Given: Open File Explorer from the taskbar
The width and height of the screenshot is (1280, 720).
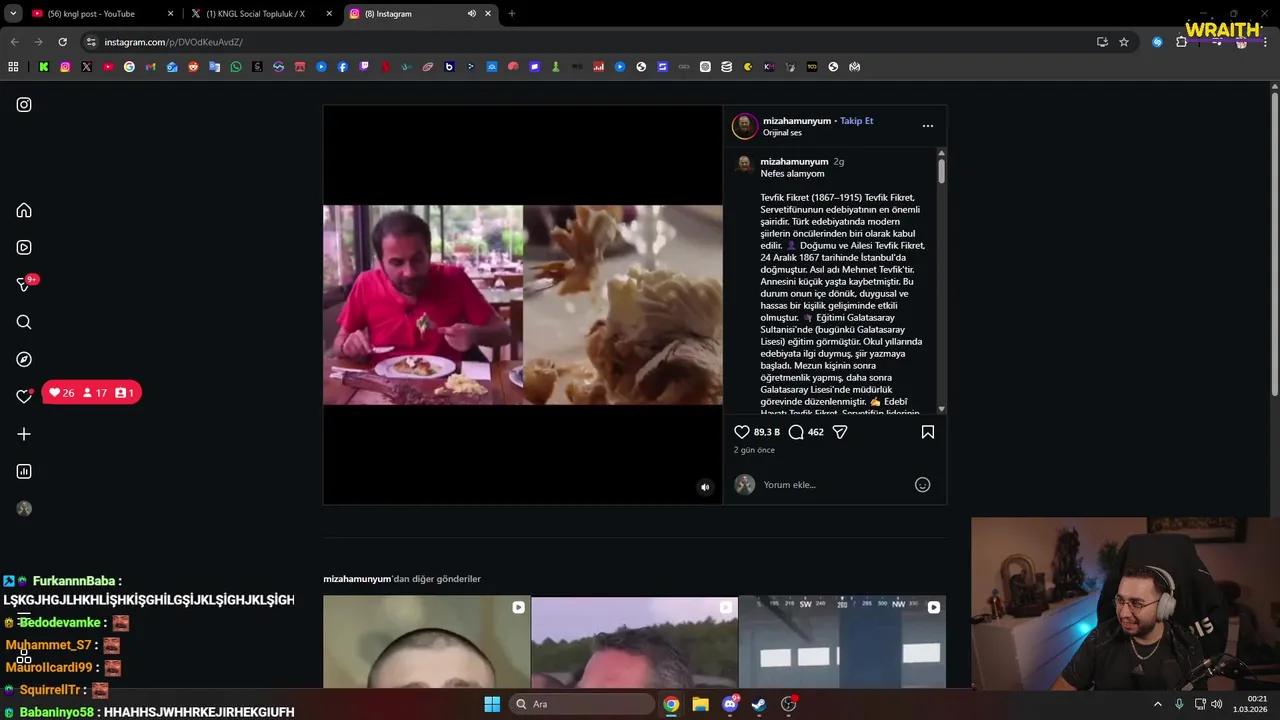Looking at the screenshot, I should coord(700,704).
